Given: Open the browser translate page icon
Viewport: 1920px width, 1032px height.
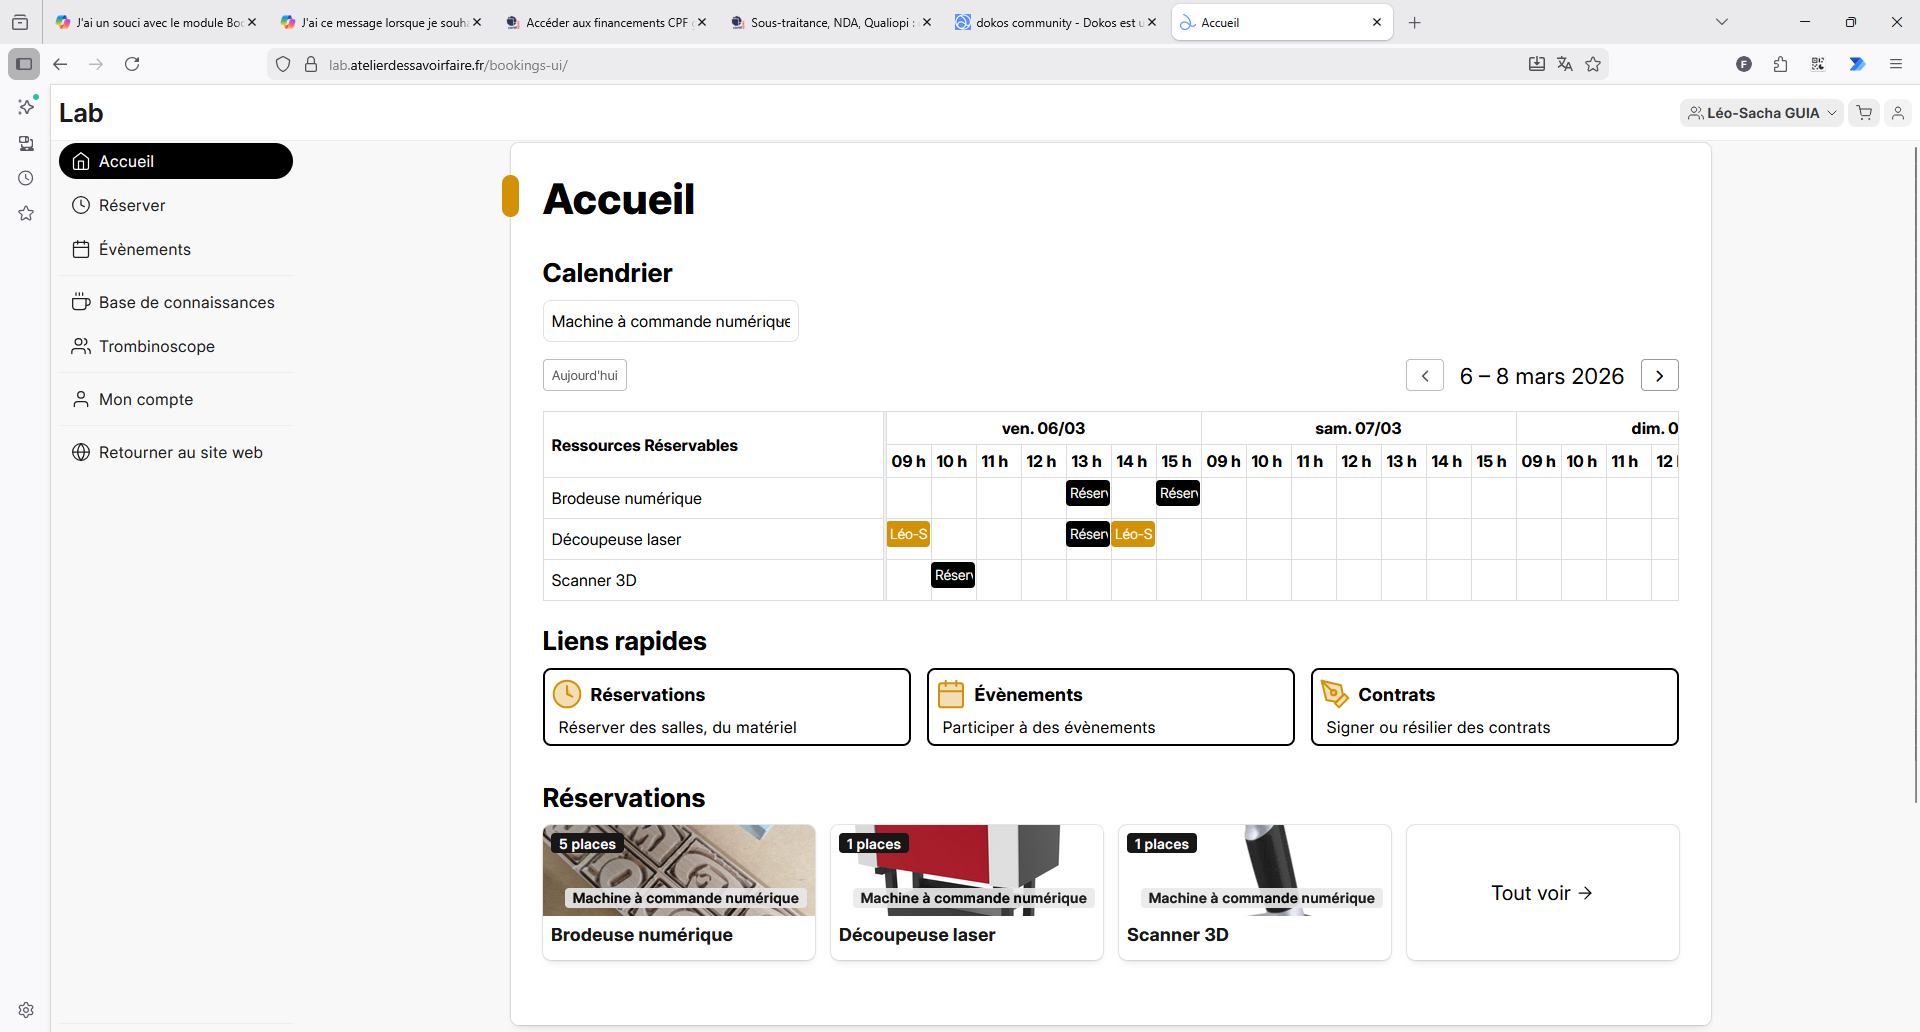Looking at the screenshot, I should pos(1565,64).
